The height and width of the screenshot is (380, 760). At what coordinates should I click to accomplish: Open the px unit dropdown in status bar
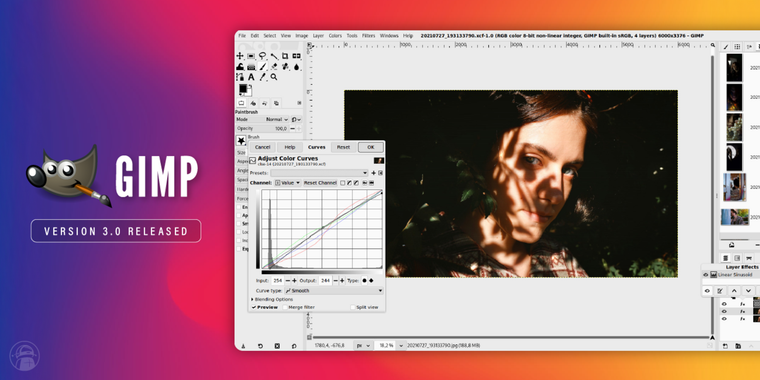click(363, 346)
